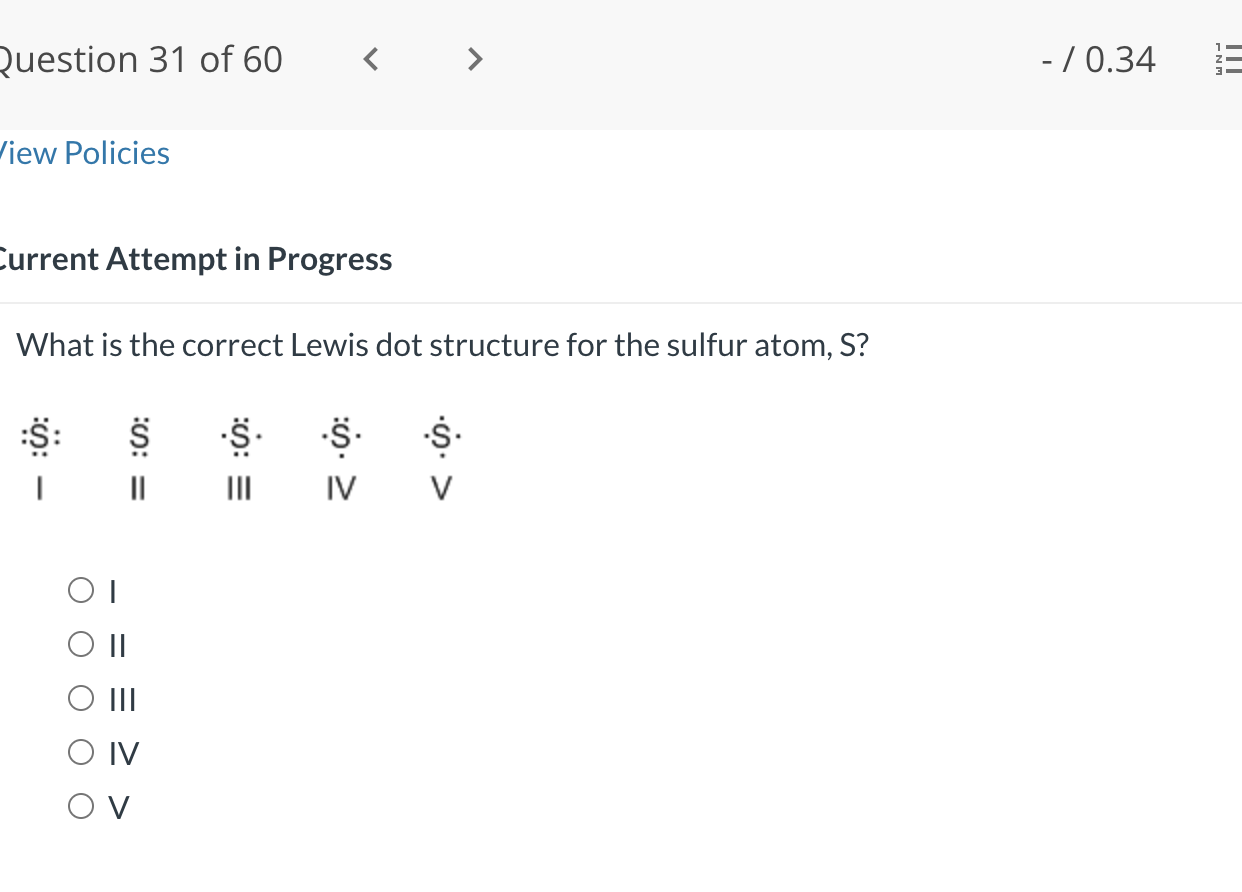The height and width of the screenshot is (892, 1242).
Task: Click the question text about sulfur atom
Action: click(x=442, y=344)
